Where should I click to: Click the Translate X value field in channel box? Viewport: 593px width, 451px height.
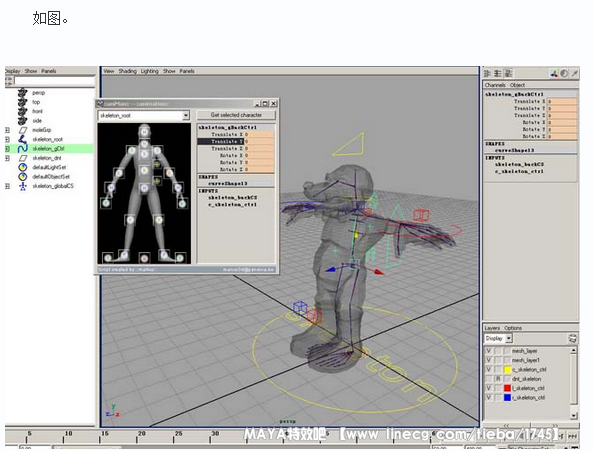[x=562, y=101]
